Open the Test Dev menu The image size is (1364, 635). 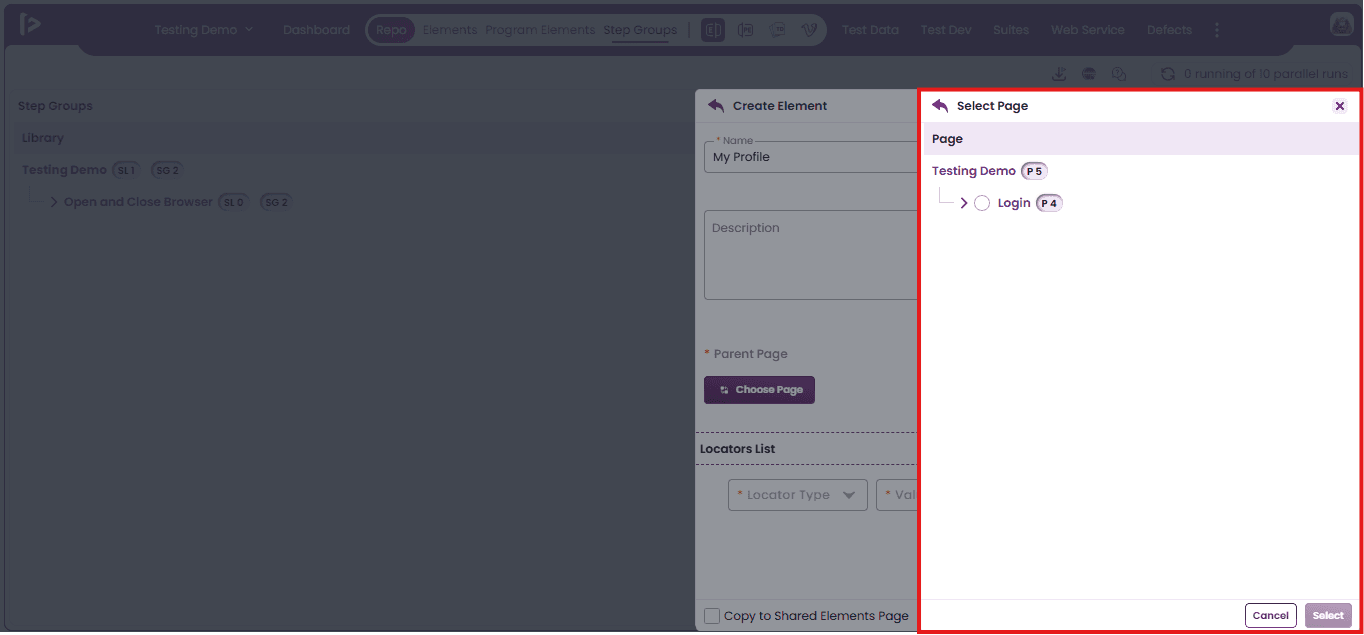(946, 30)
